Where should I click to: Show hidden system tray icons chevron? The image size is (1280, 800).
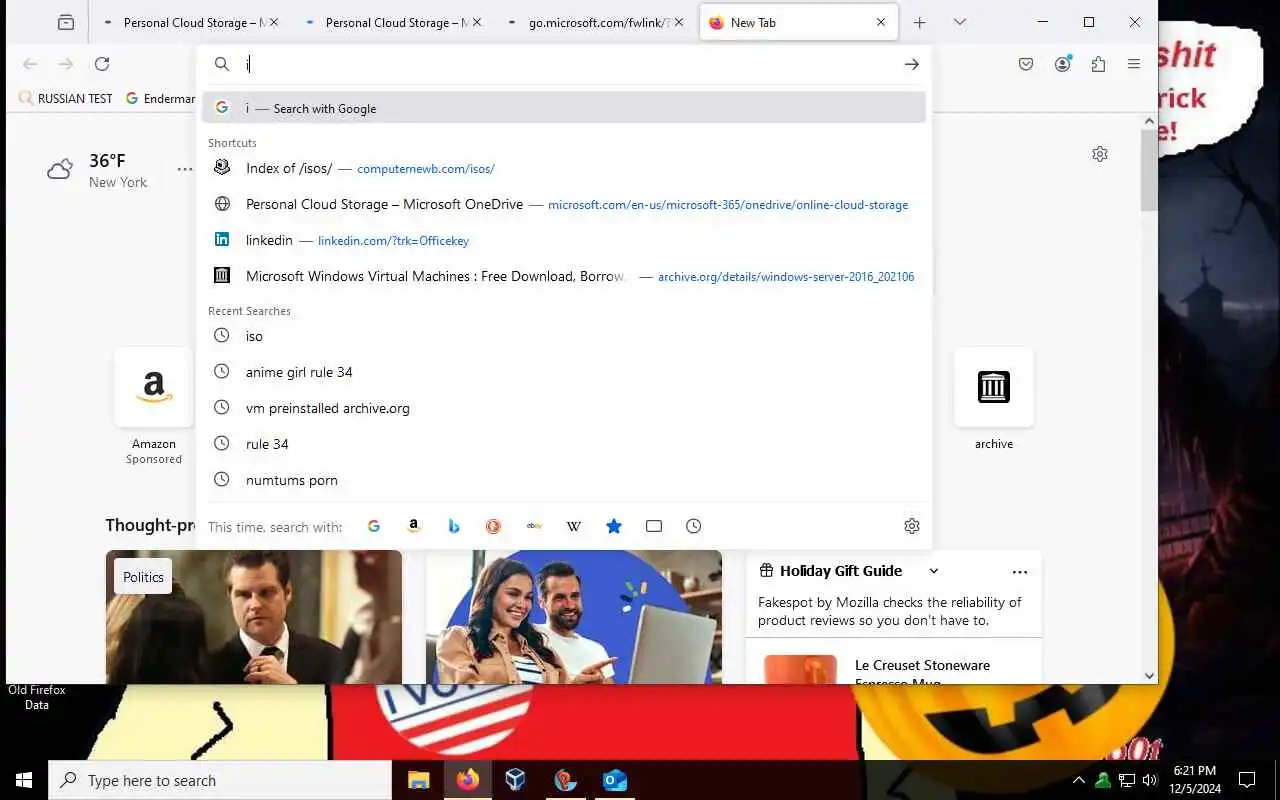tap(1078, 780)
